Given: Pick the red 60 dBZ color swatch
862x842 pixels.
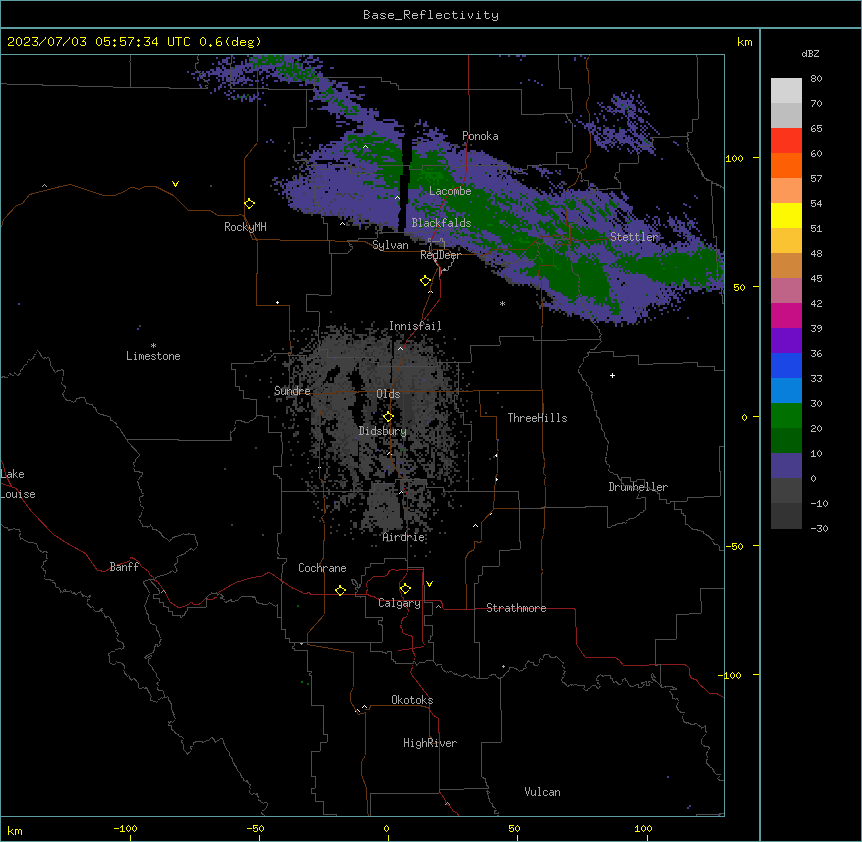Looking at the screenshot, I should click(x=786, y=141).
